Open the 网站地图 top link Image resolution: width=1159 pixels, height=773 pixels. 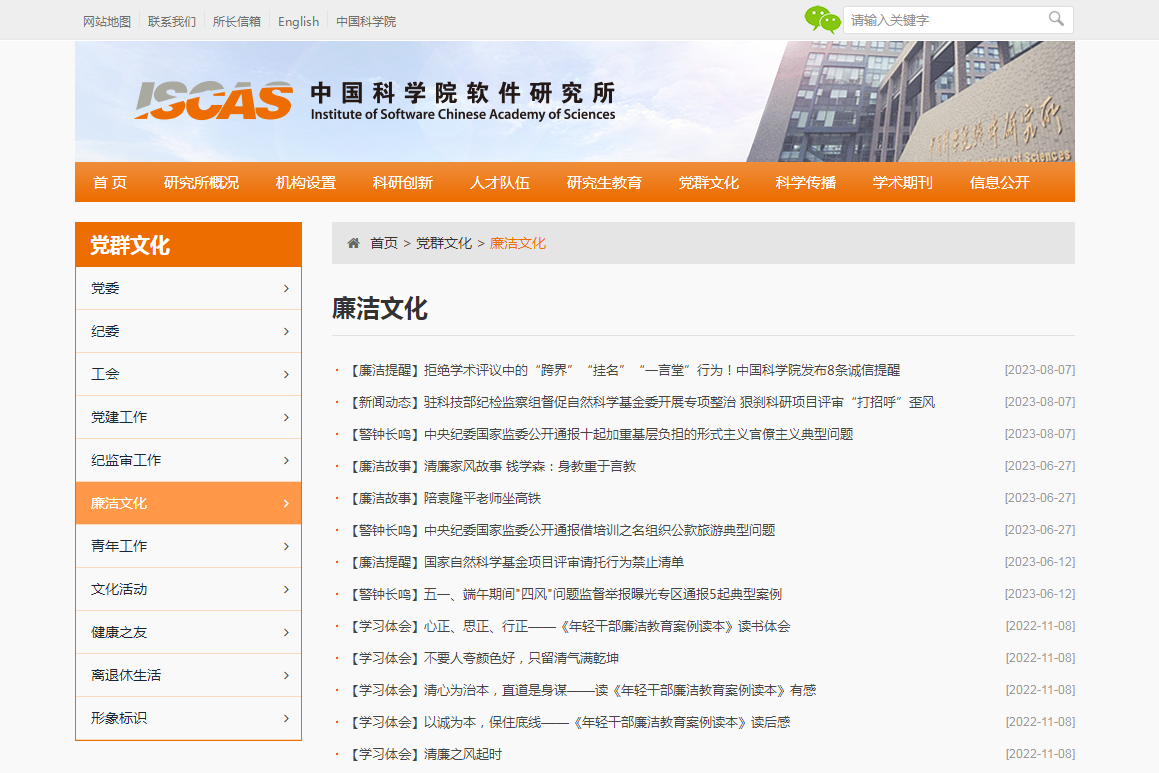point(107,21)
